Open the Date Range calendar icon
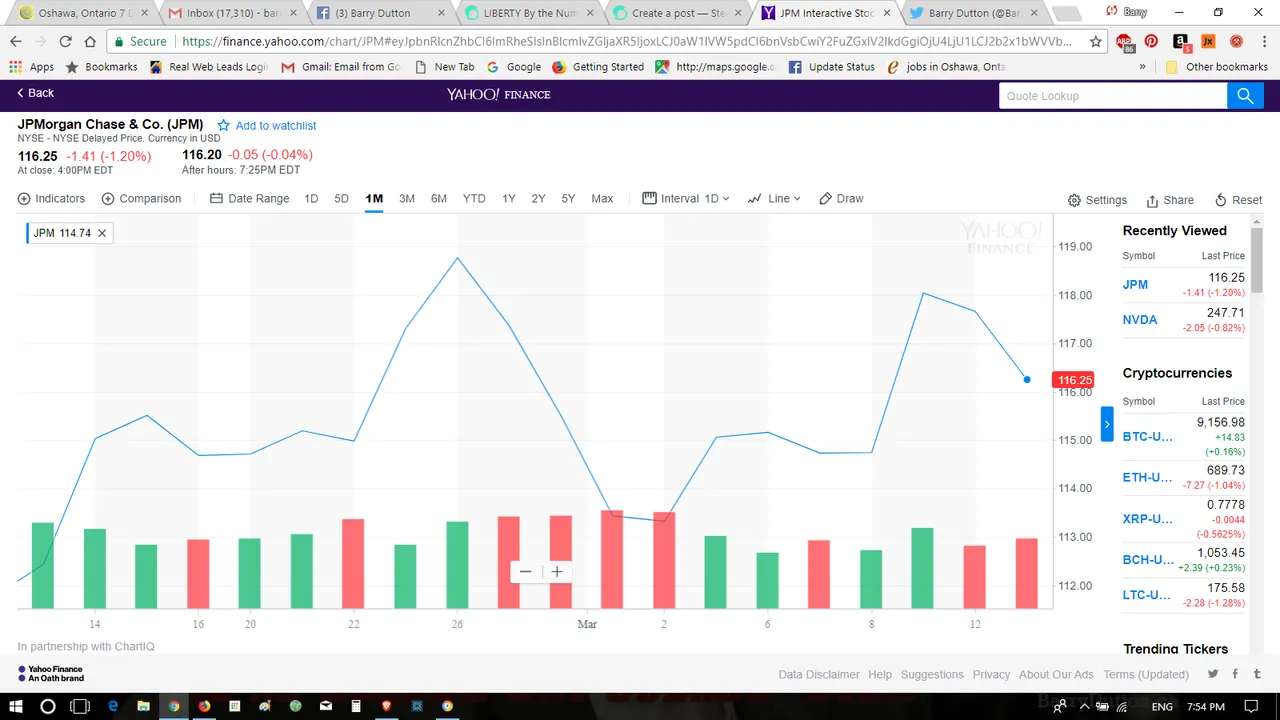 pyautogui.click(x=216, y=199)
